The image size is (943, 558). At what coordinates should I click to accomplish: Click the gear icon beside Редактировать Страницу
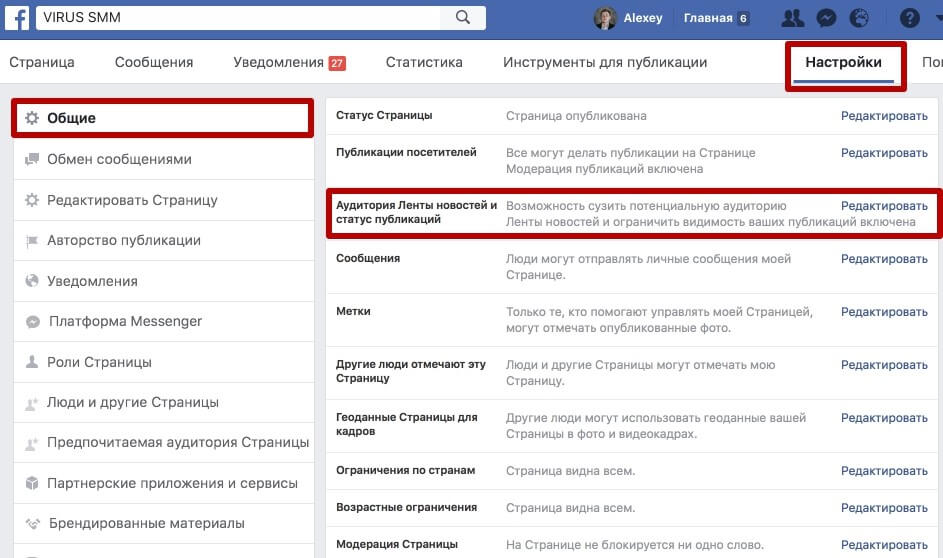(x=32, y=200)
